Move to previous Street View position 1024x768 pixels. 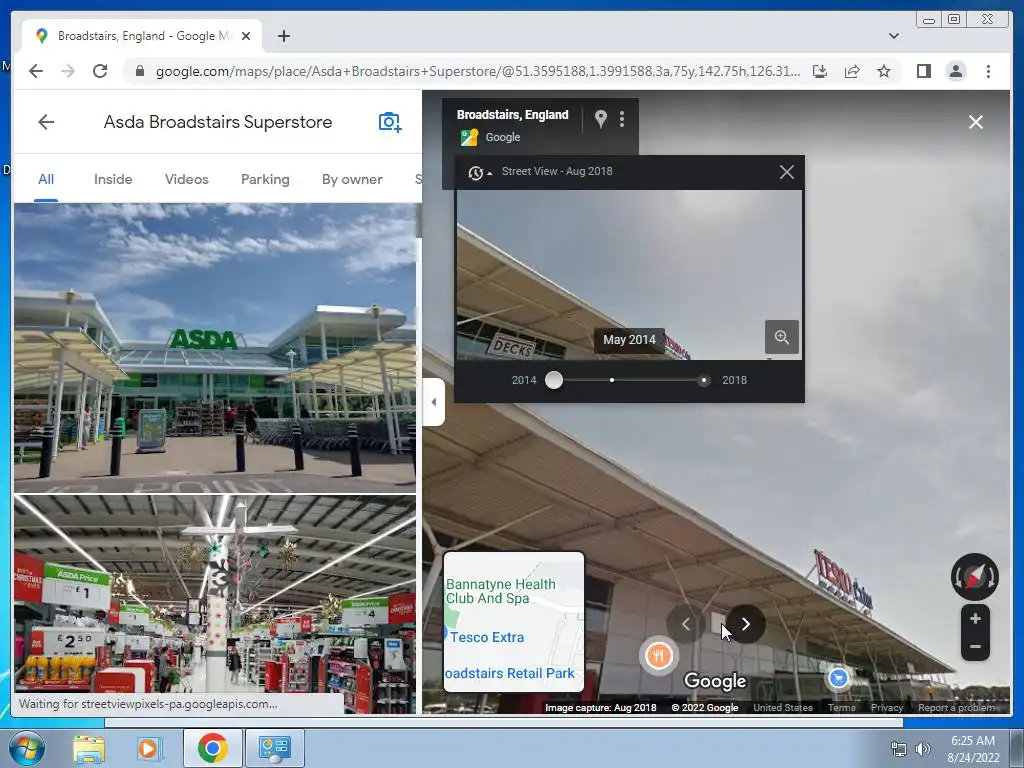click(x=685, y=624)
